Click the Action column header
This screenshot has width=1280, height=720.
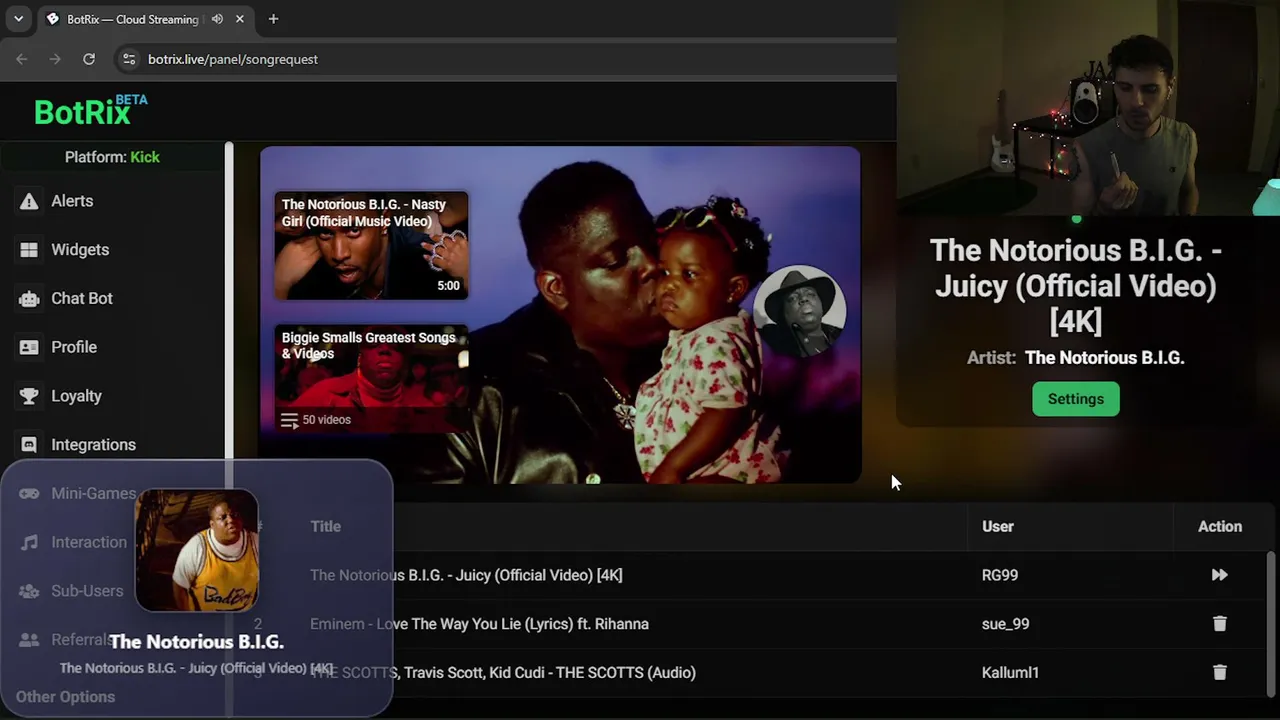point(1220,526)
